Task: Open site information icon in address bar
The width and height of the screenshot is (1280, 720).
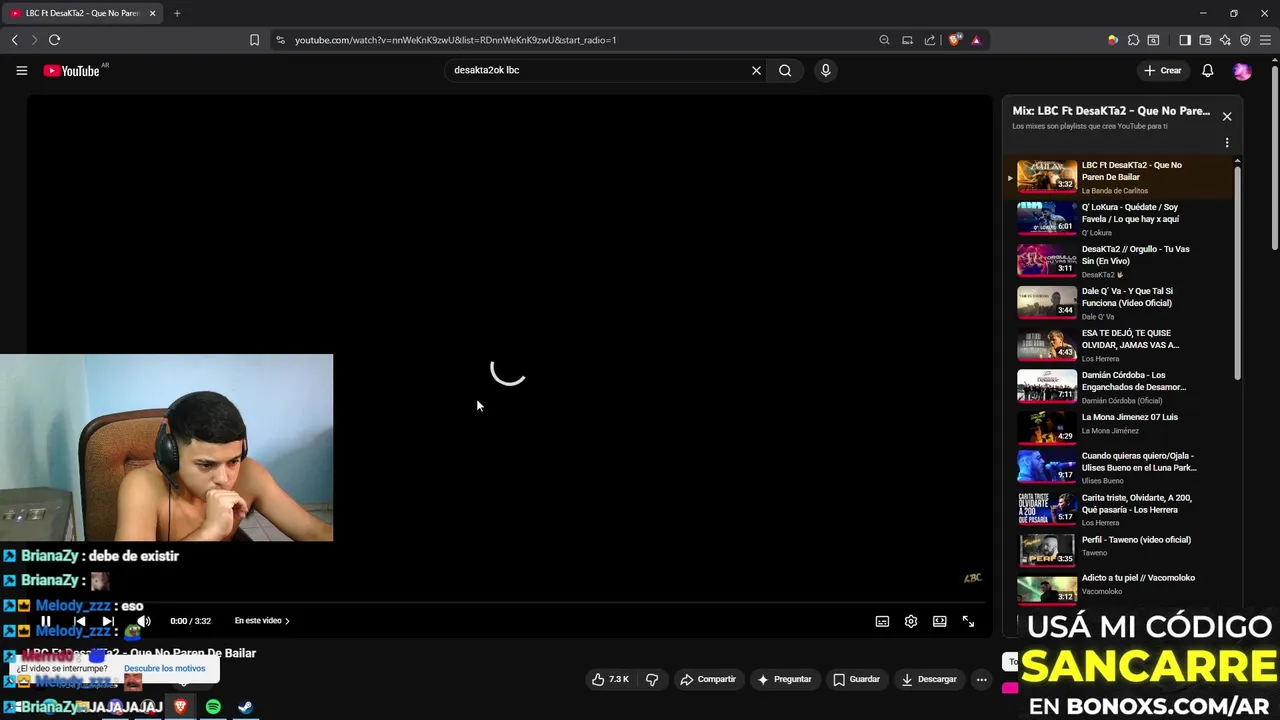Action: (x=280, y=40)
